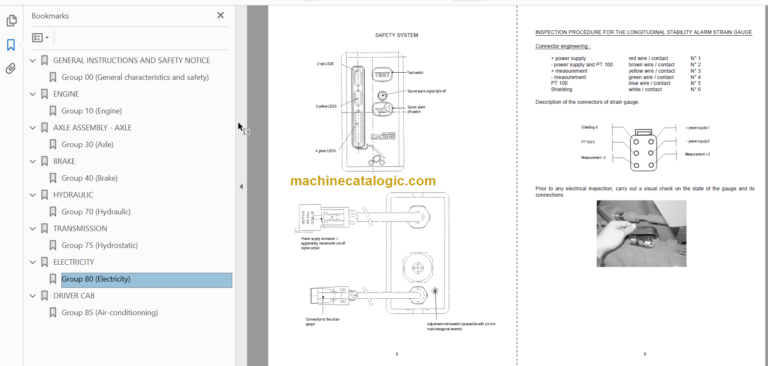The image size is (768, 366).
Task: Collapse the HYDRAULIC bookmark section
Action: [33, 195]
